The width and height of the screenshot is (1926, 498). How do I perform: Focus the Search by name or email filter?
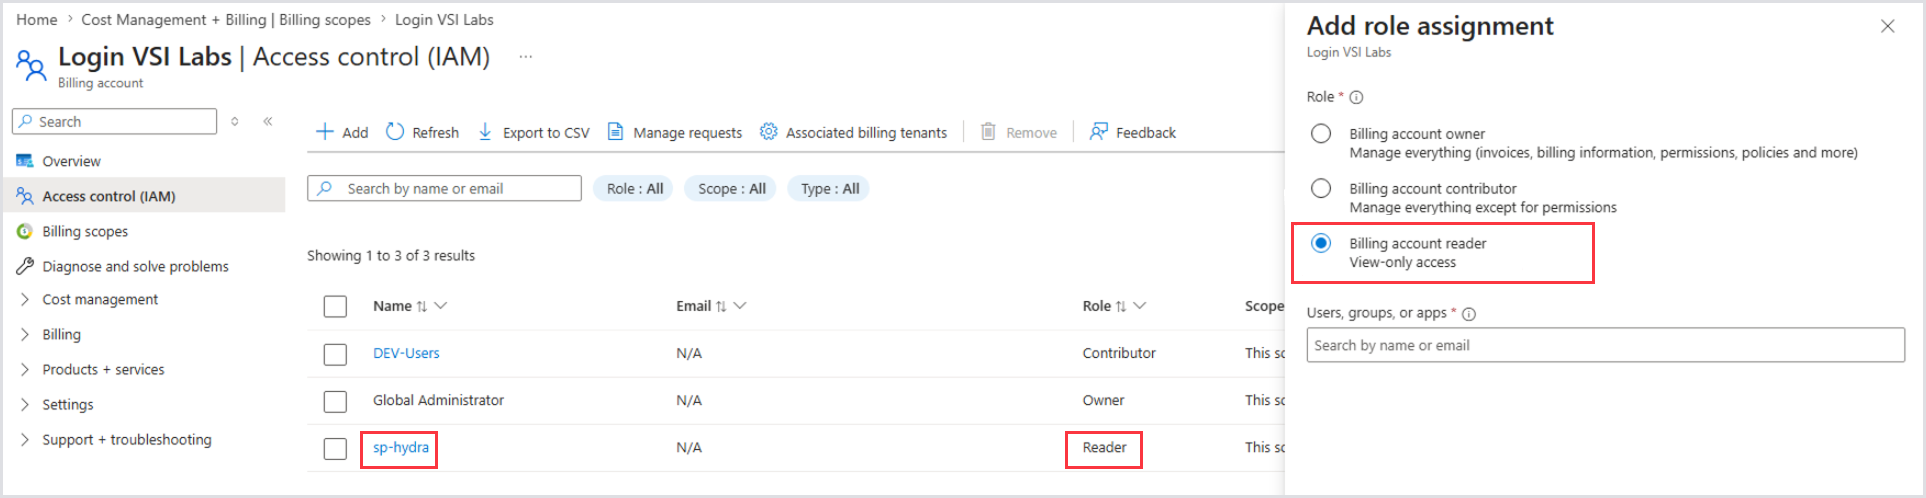(444, 188)
